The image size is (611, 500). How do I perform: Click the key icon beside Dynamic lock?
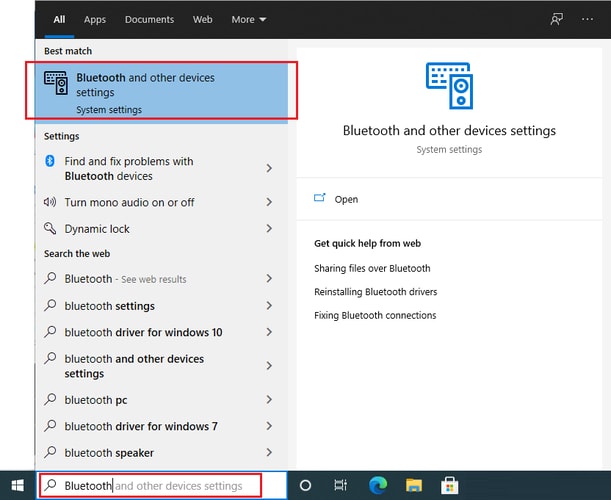point(50,228)
